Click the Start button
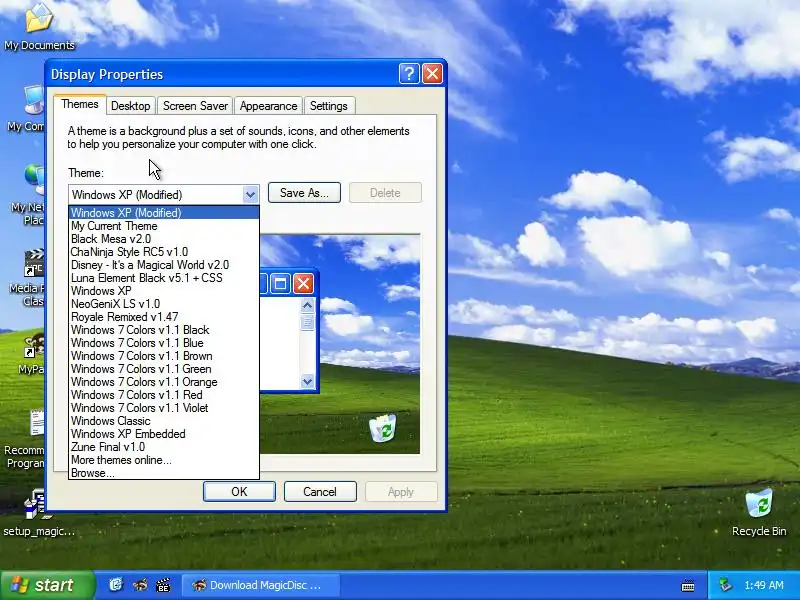This screenshot has width=800, height=600. click(x=47, y=585)
